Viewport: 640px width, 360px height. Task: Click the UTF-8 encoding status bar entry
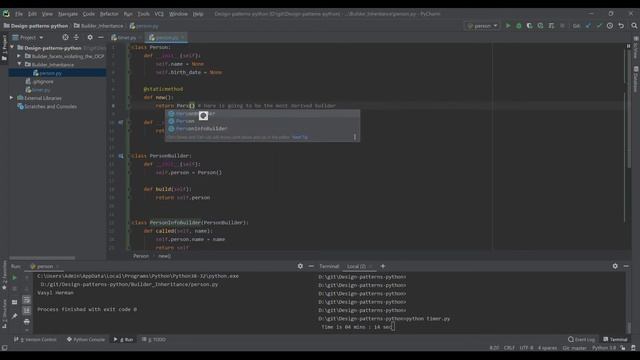point(526,348)
